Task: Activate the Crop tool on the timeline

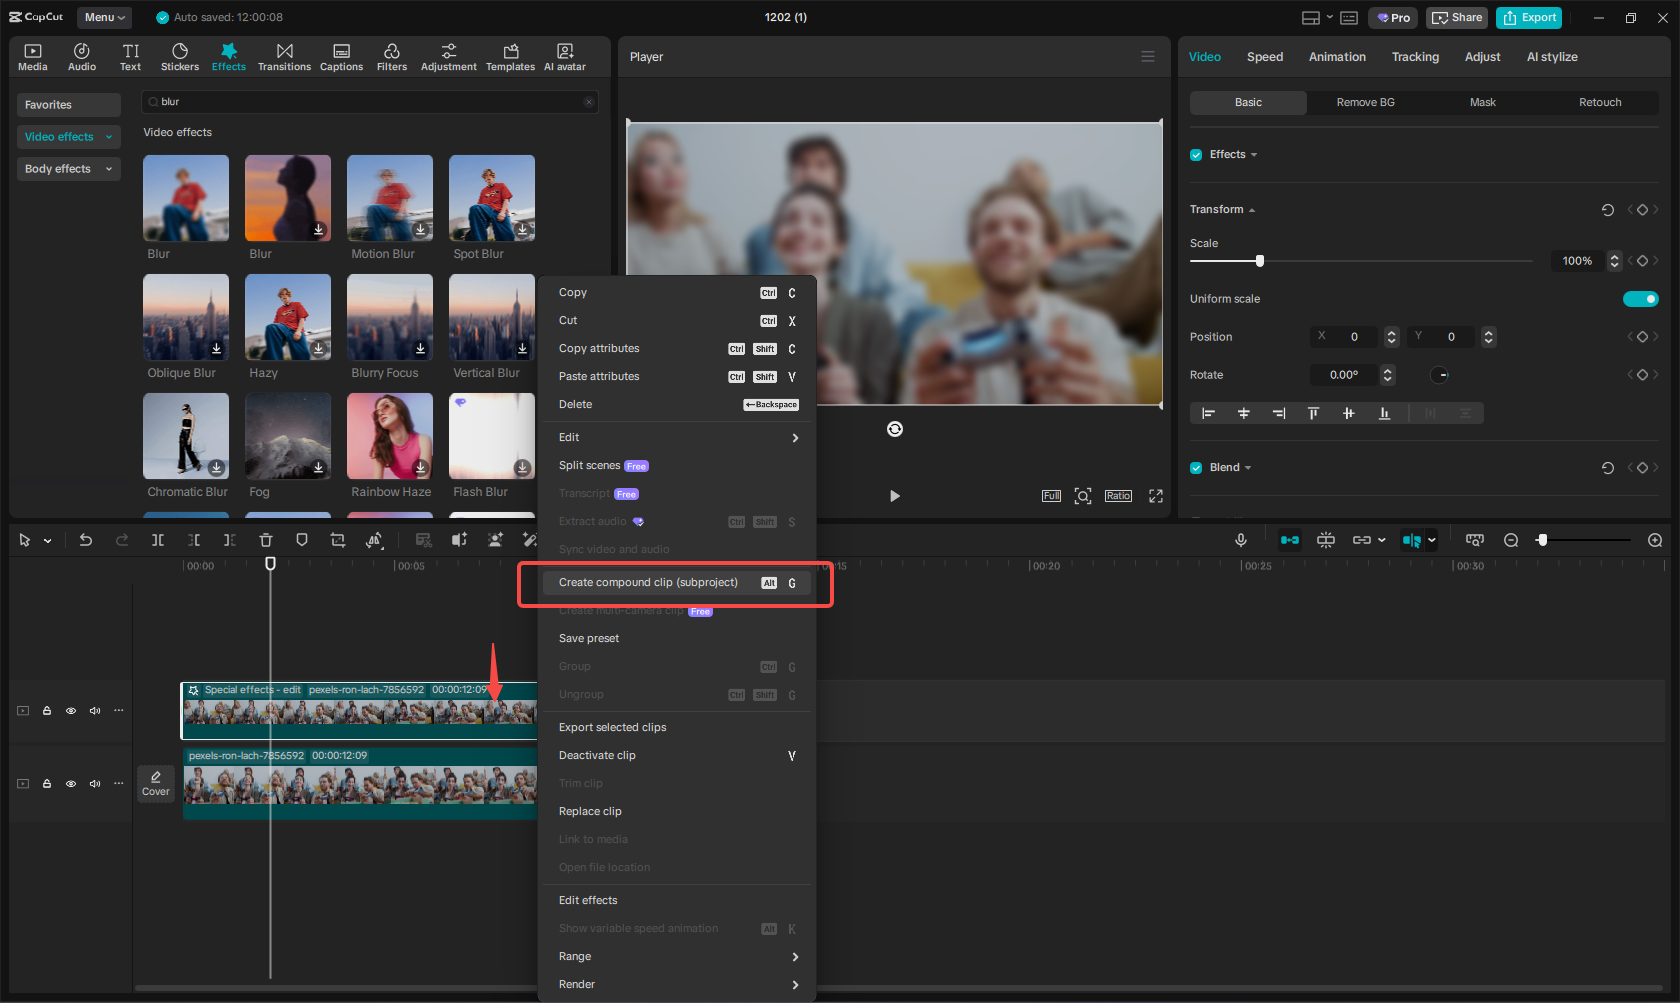Action: 337,539
